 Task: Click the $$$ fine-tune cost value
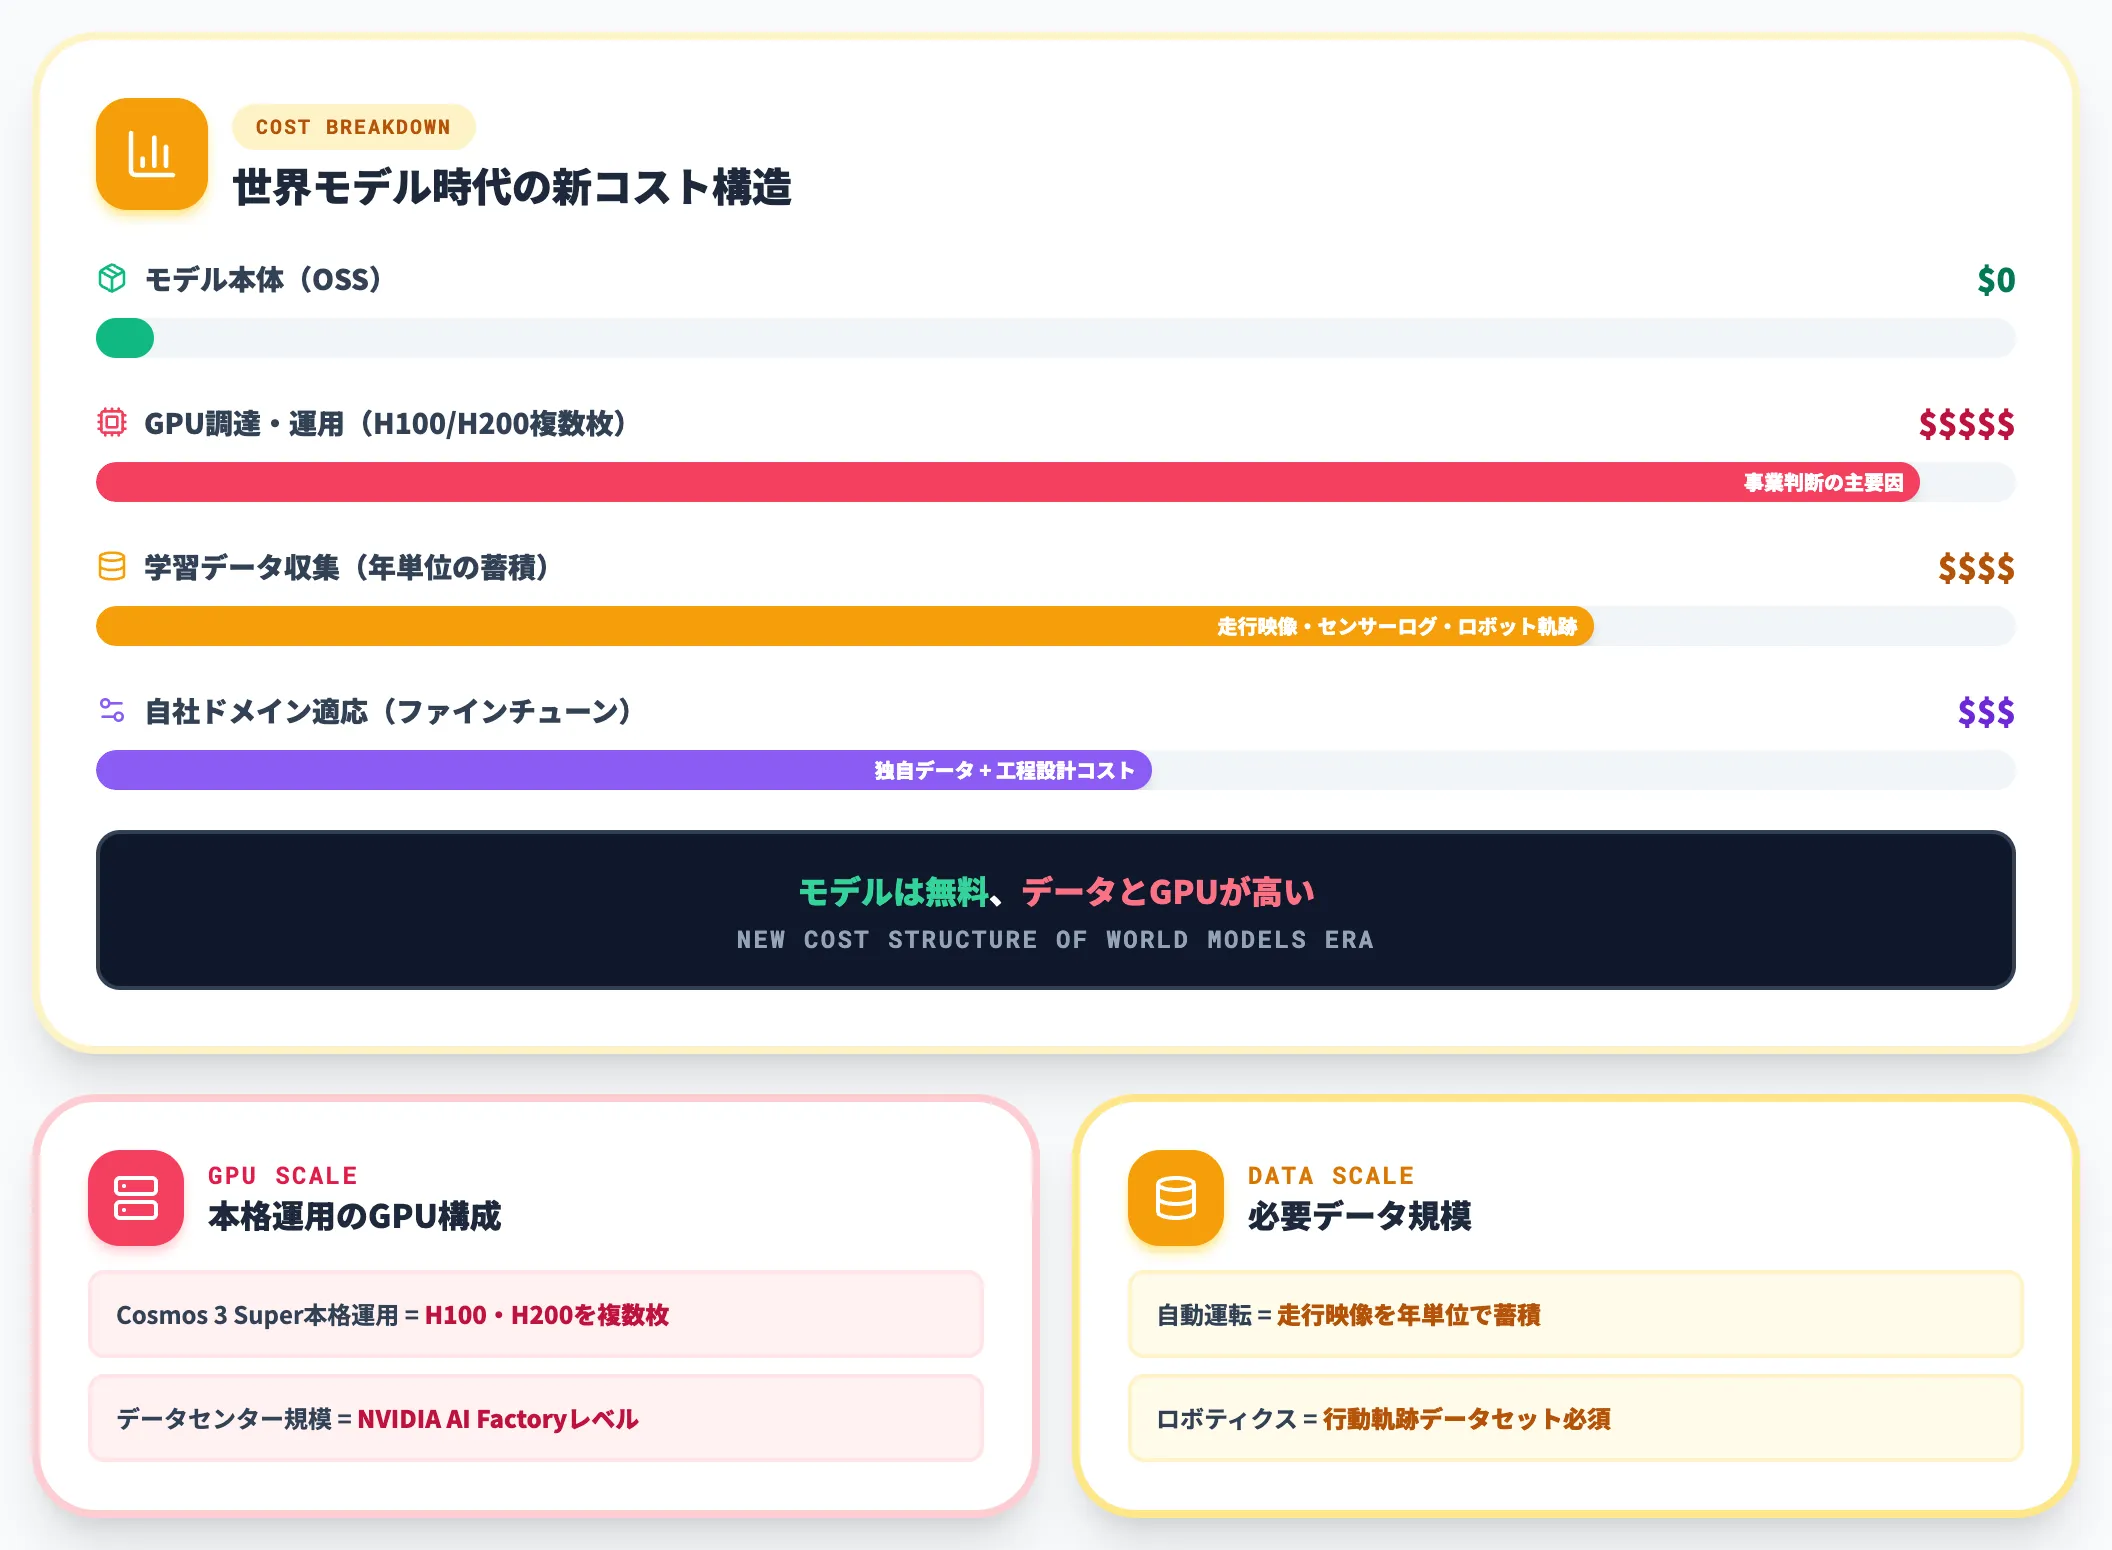[x=1986, y=712]
